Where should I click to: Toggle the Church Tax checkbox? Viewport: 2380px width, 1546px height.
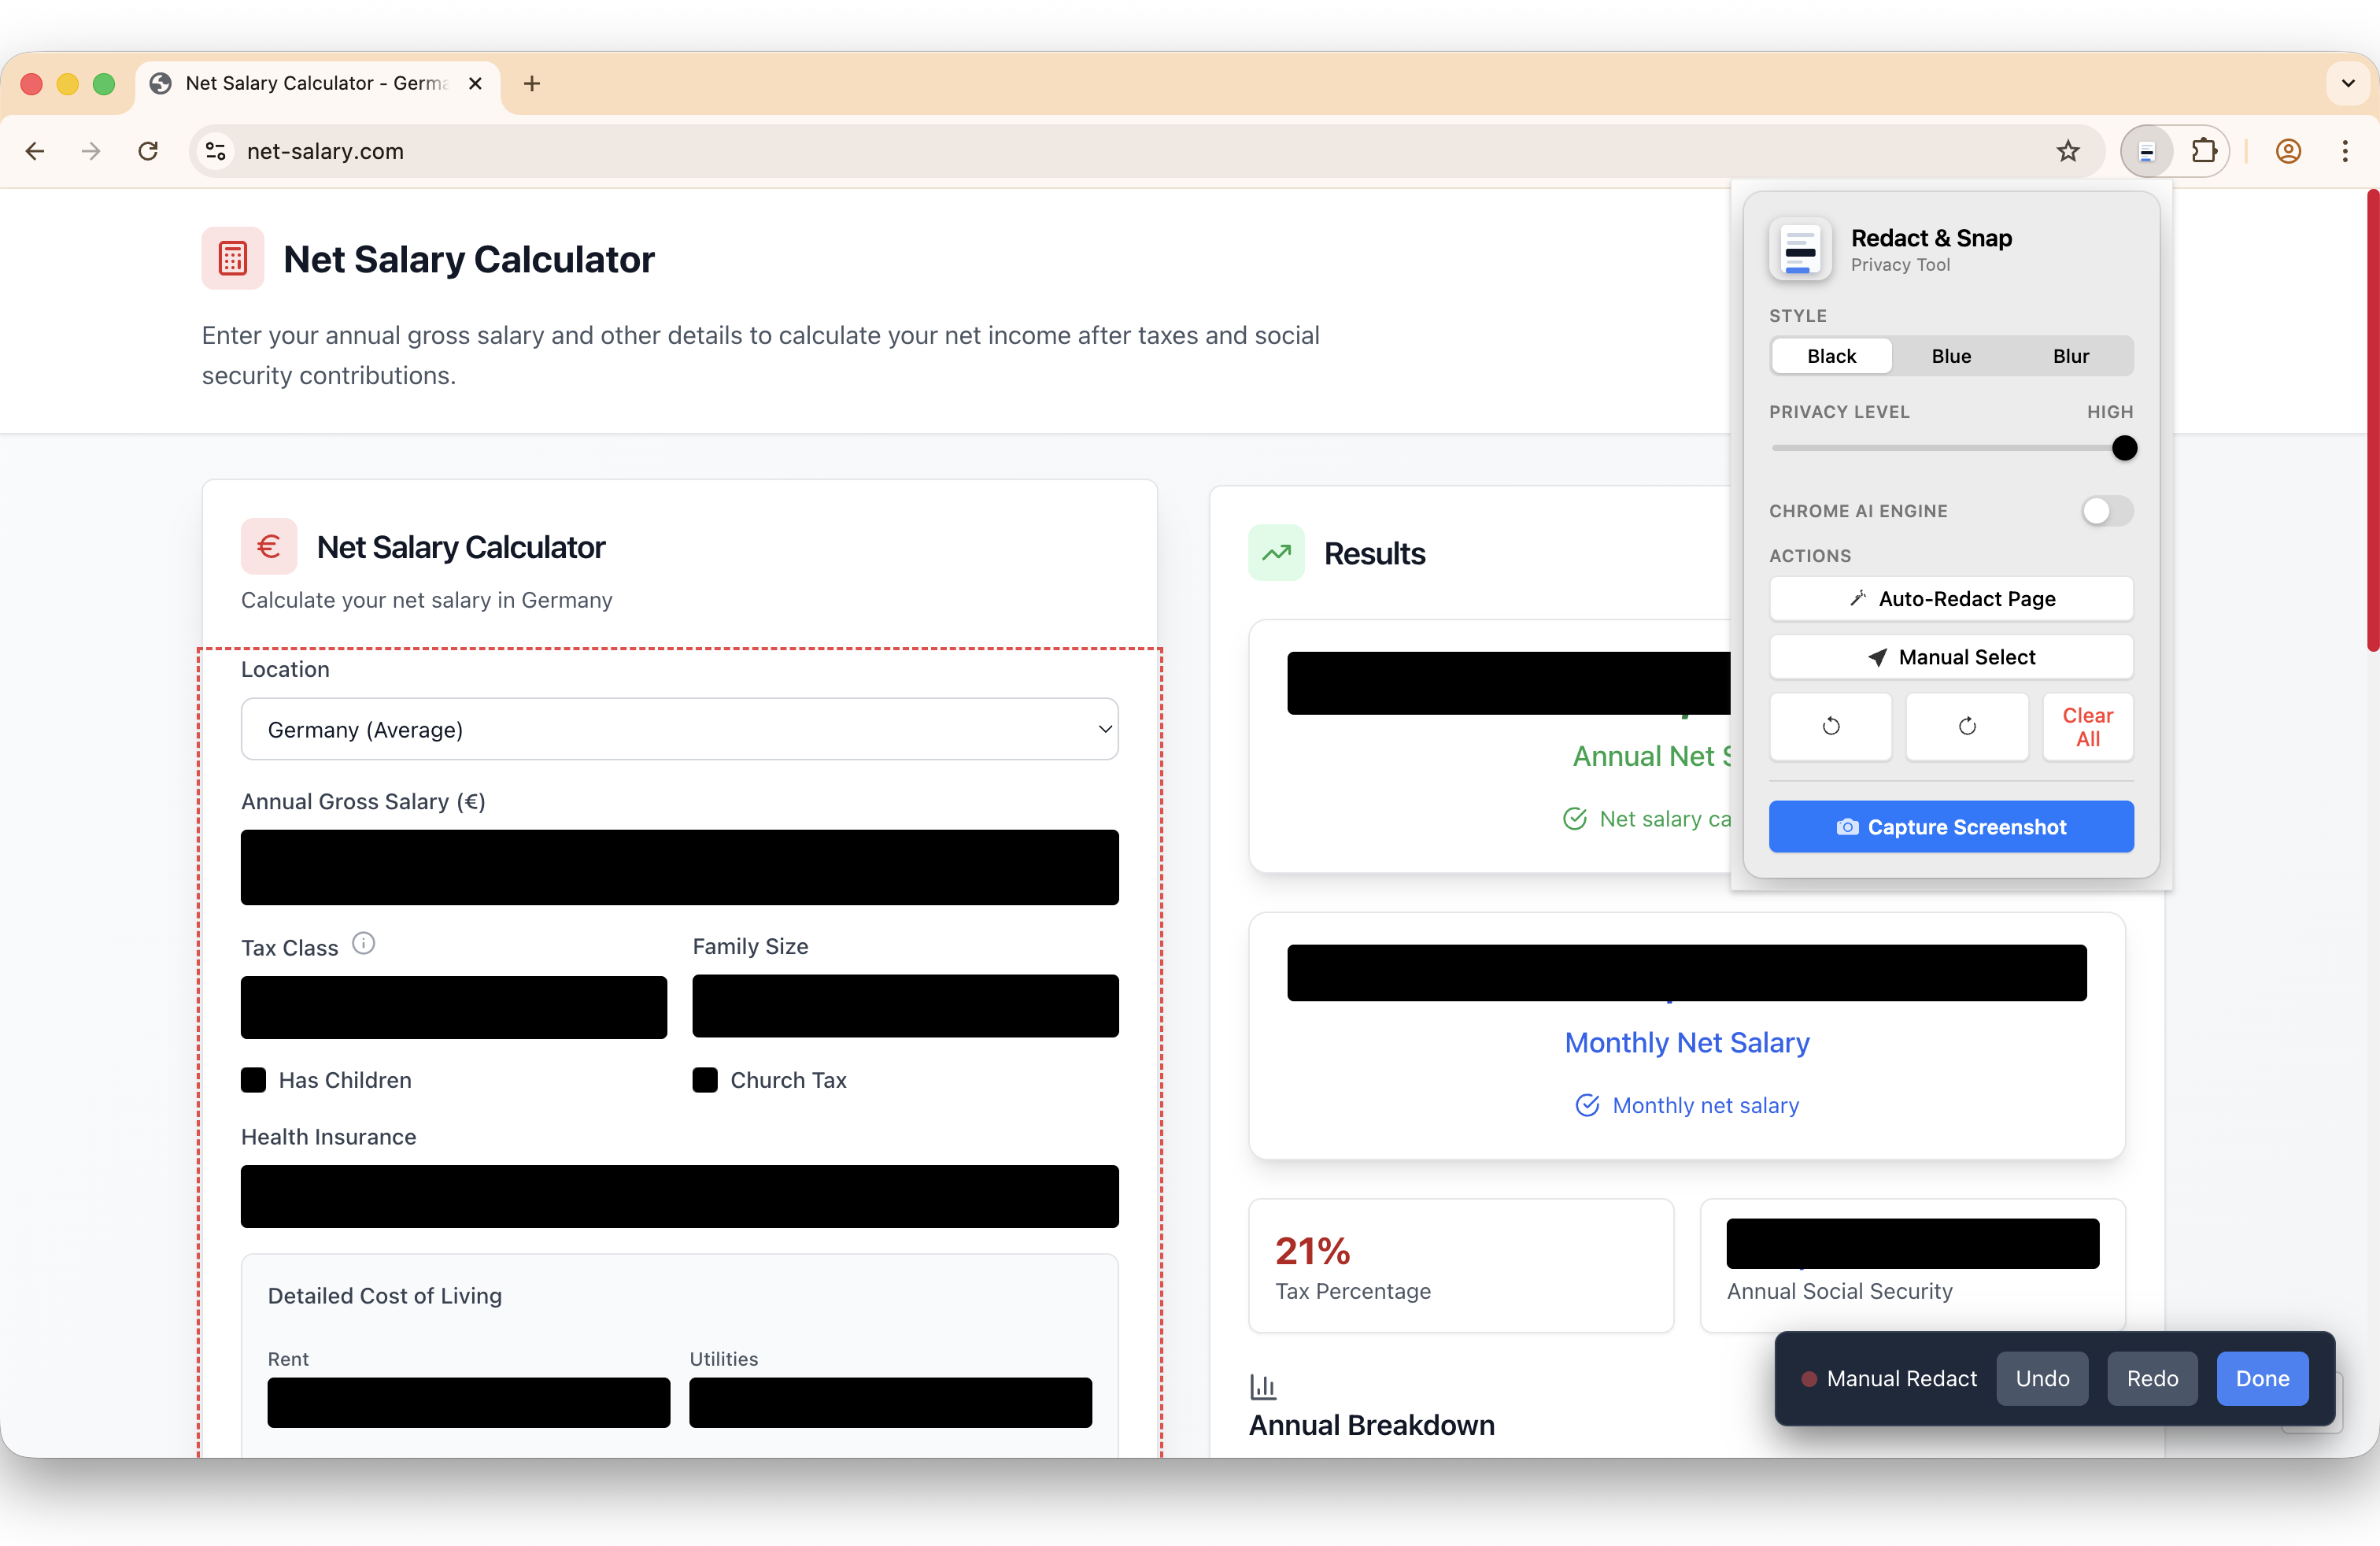click(x=705, y=1080)
